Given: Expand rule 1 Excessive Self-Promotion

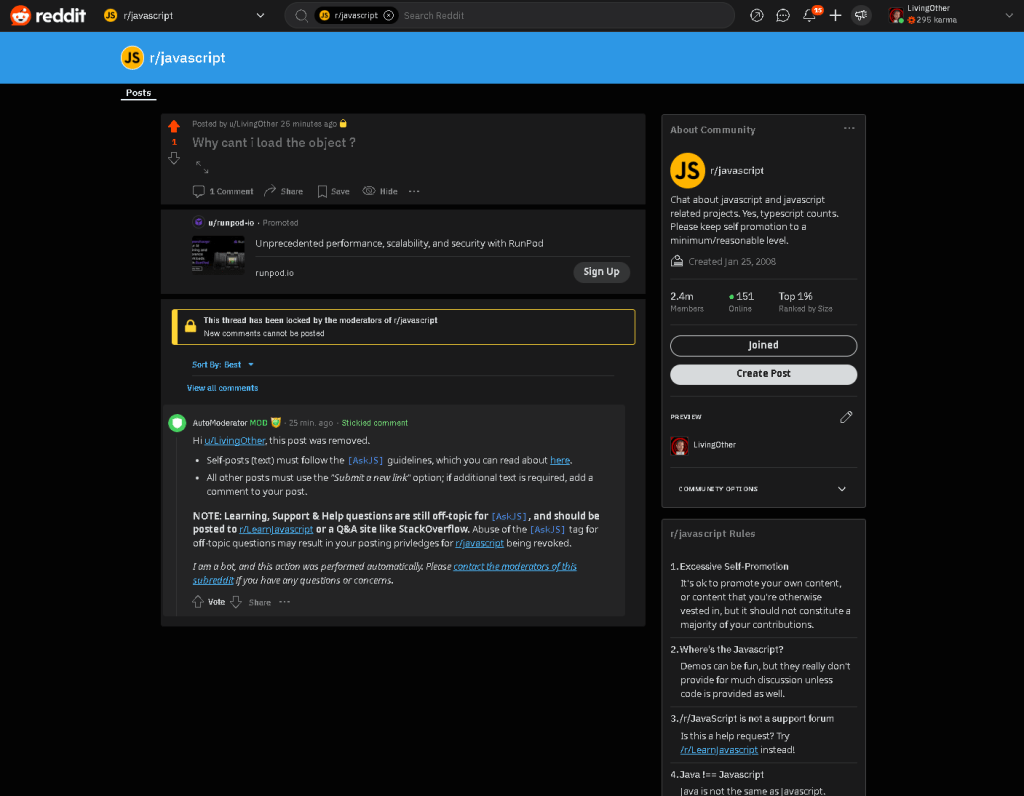Looking at the screenshot, I should tap(763, 566).
